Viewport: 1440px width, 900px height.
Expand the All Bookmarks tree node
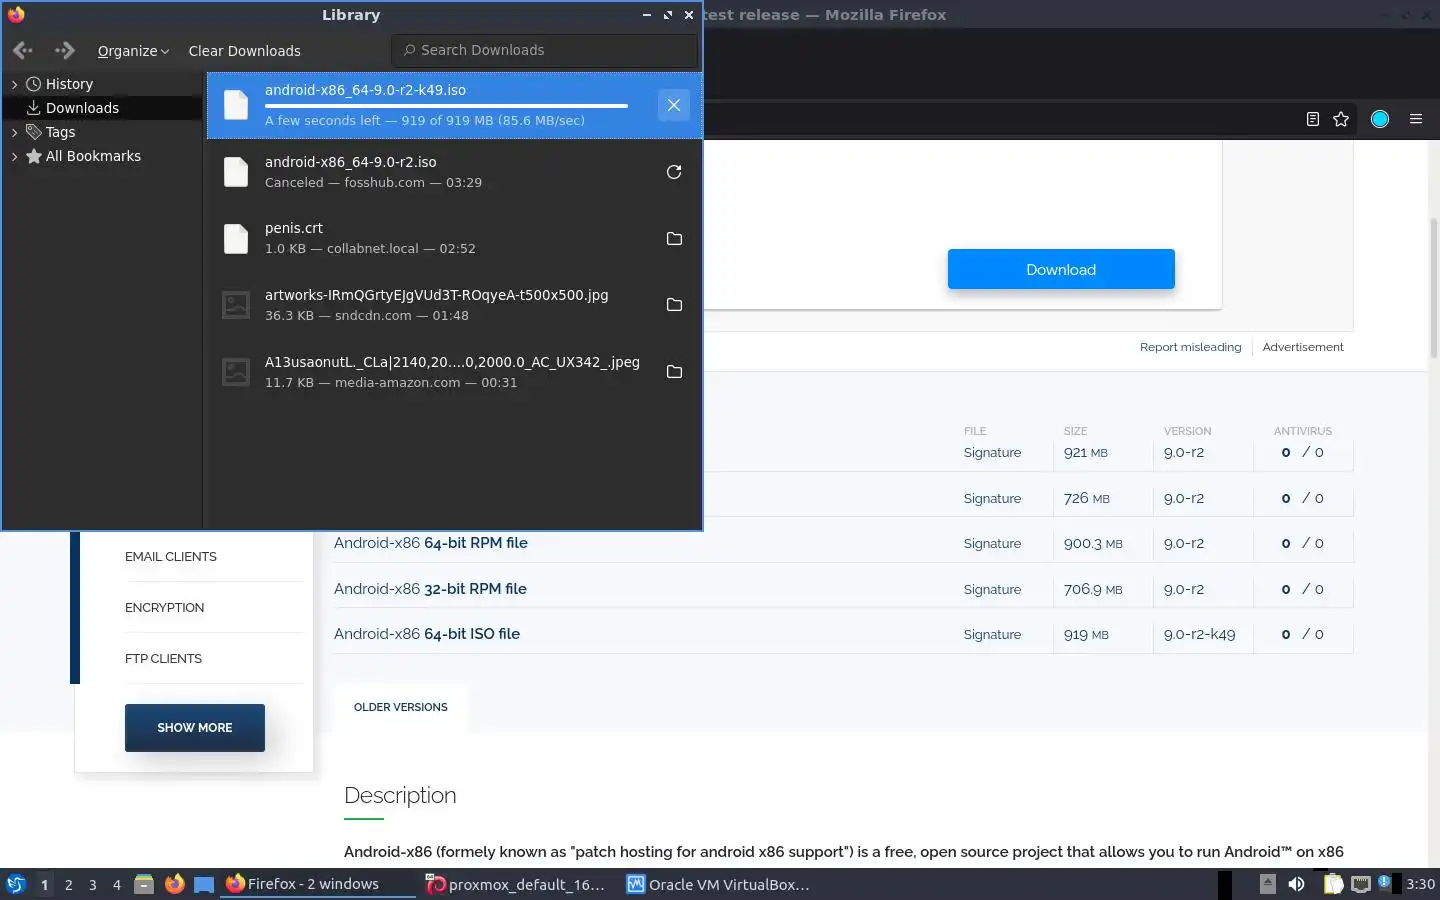tap(14, 156)
